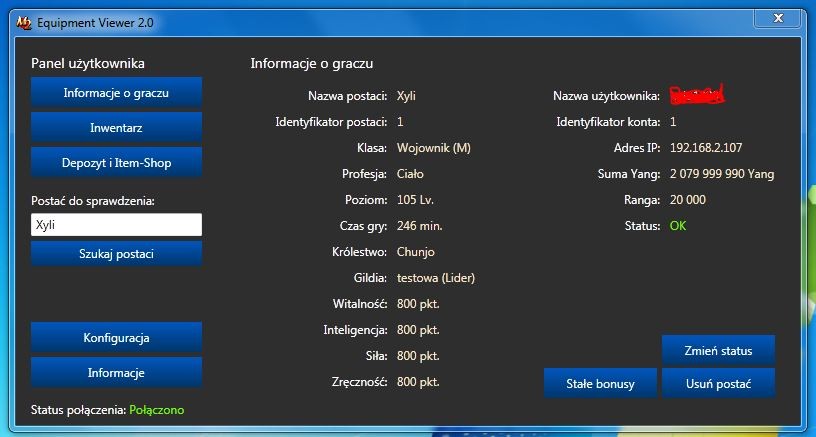Click the testowa (Lider) guild value

[436, 278]
